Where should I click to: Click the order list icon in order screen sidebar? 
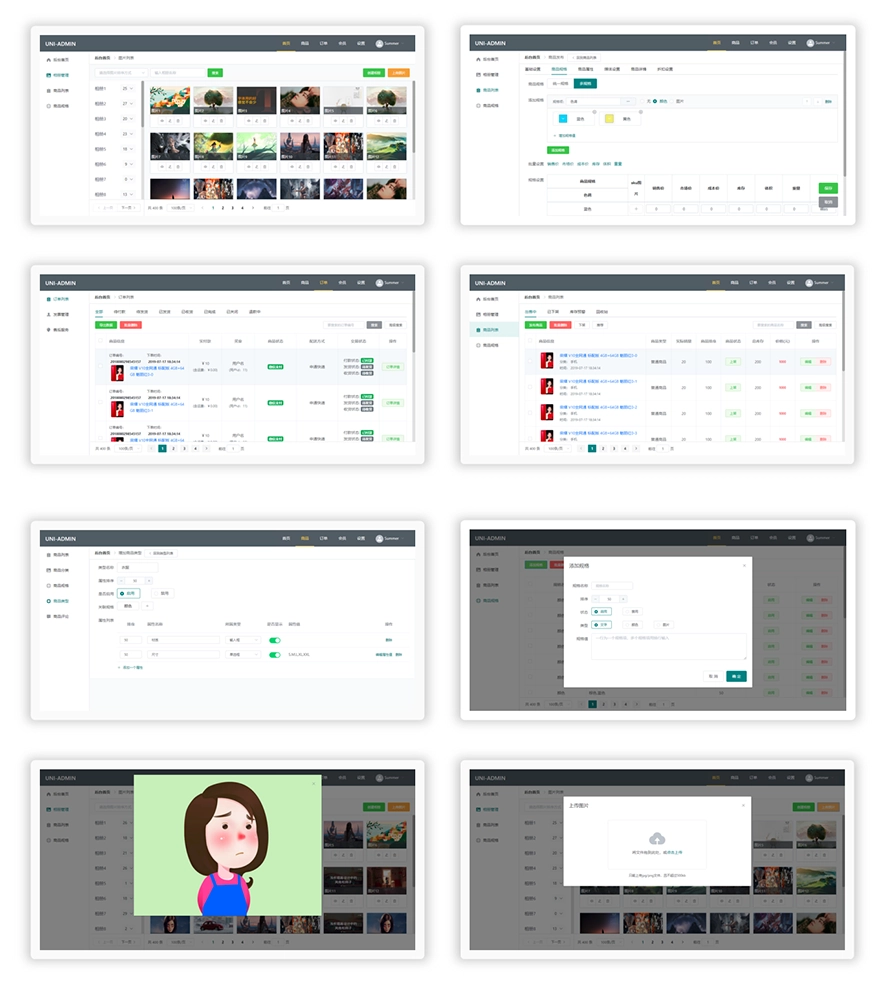point(49,299)
